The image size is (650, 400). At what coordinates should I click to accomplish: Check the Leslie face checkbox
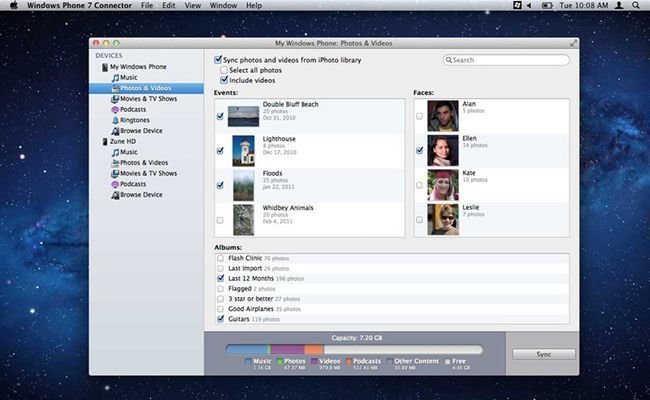pos(420,220)
